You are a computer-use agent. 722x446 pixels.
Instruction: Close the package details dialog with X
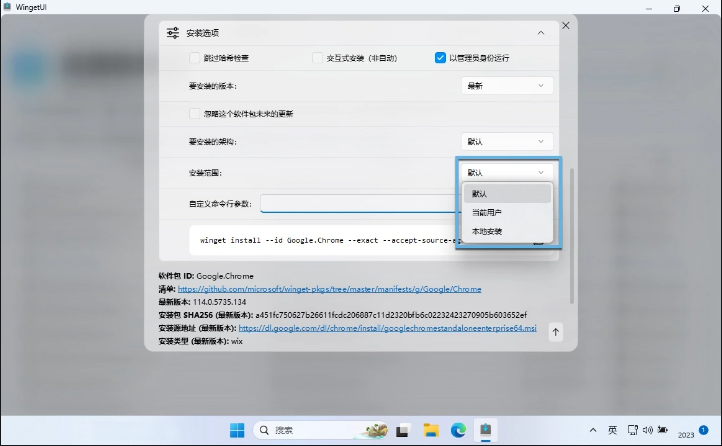point(565,25)
